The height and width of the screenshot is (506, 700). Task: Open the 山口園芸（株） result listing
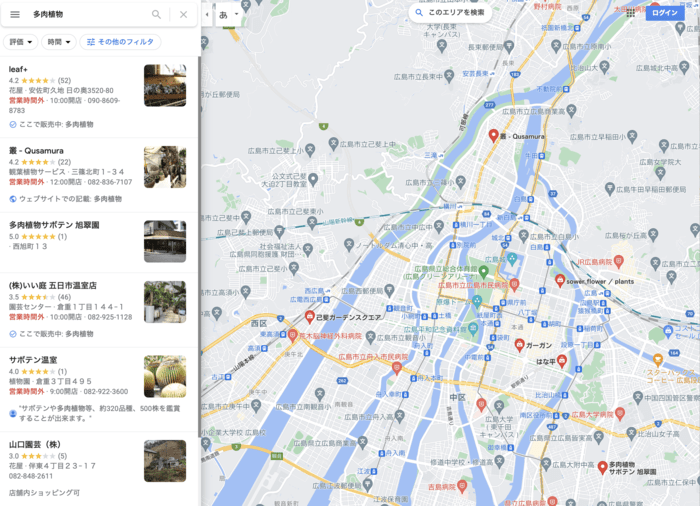[99, 469]
